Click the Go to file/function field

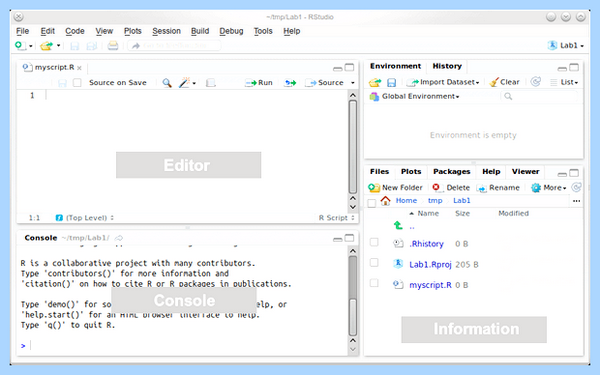[174, 46]
